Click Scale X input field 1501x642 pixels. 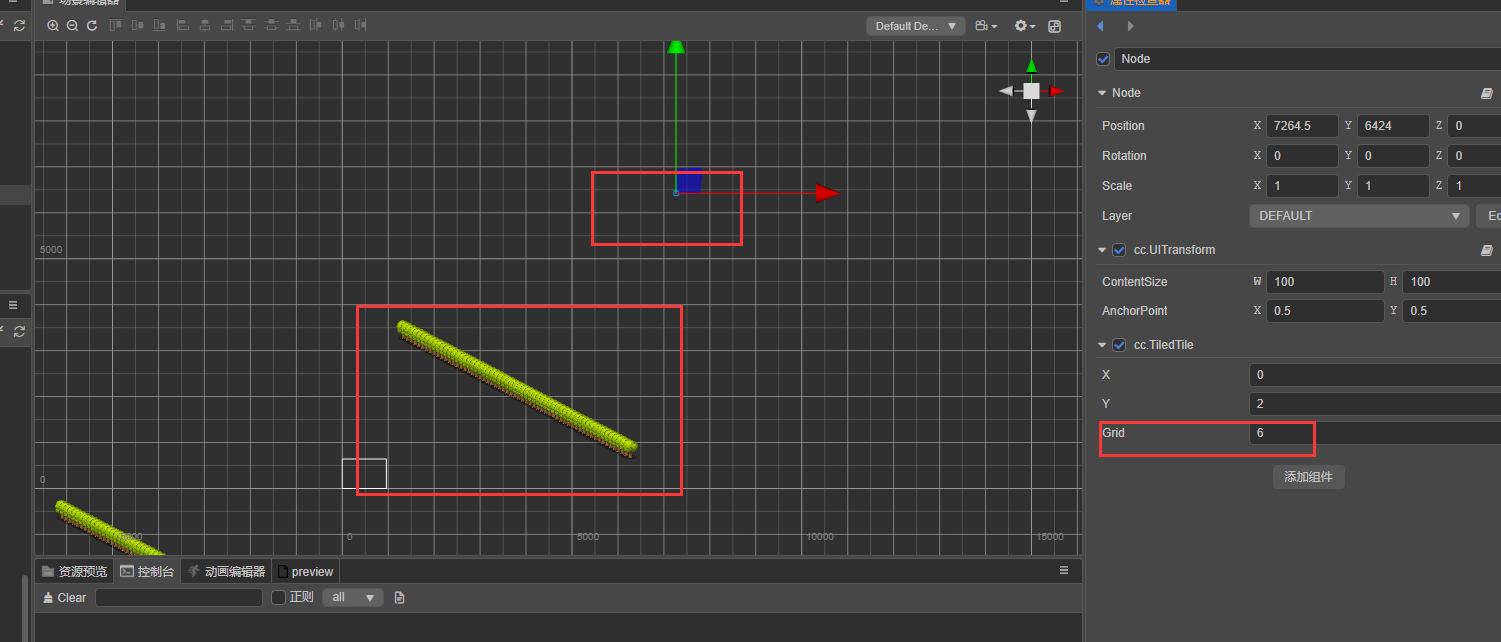tap(1302, 186)
